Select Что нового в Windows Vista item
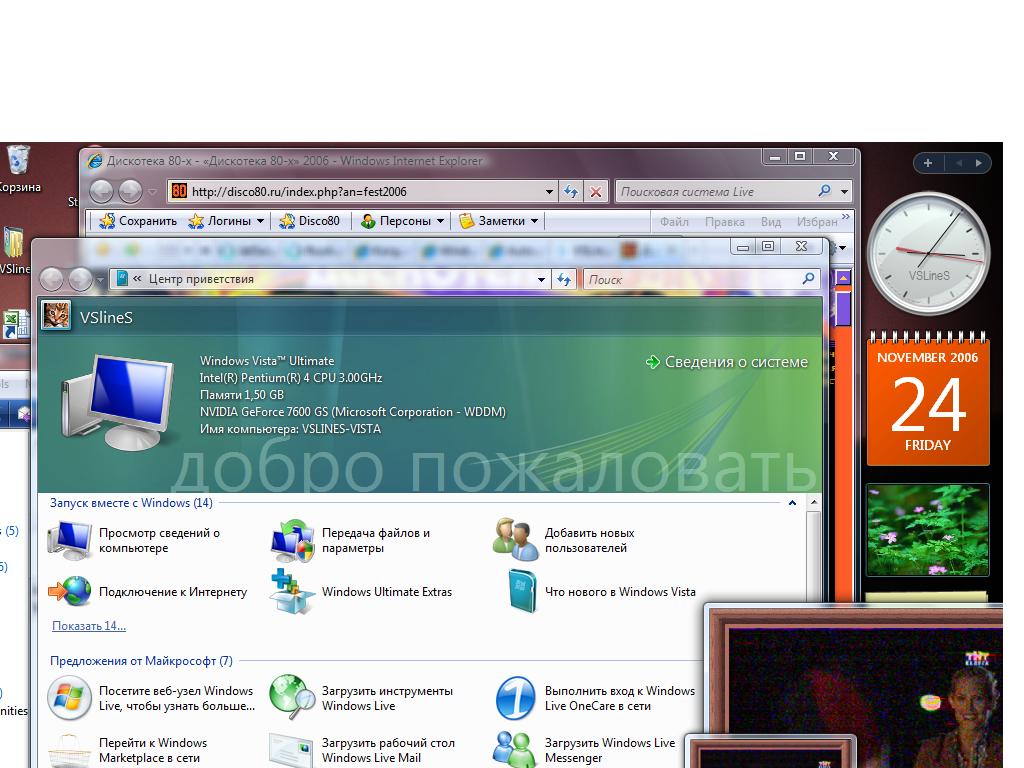1024x768 pixels. (x=601, y=592)
